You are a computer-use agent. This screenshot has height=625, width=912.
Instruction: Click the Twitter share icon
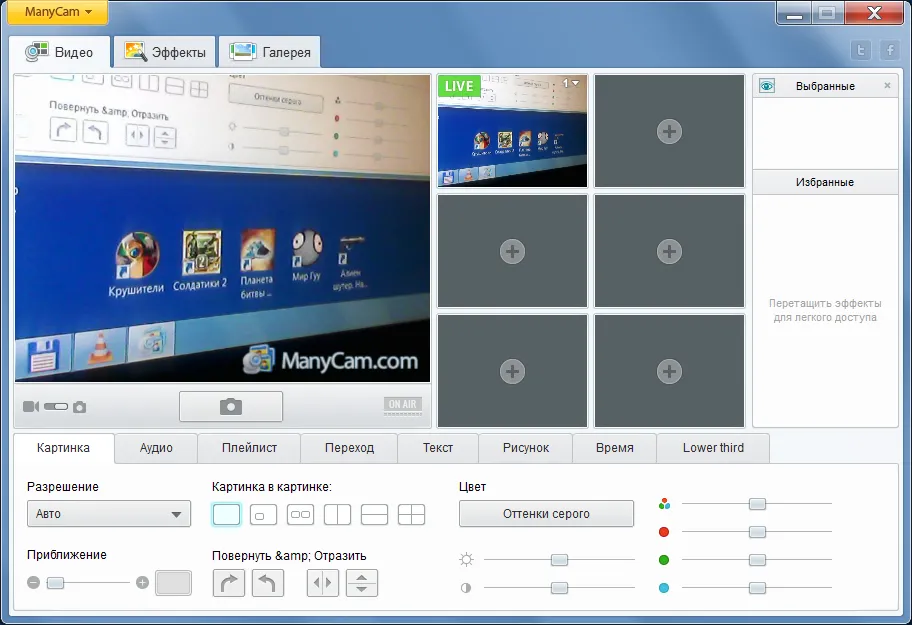click(861, 51)
